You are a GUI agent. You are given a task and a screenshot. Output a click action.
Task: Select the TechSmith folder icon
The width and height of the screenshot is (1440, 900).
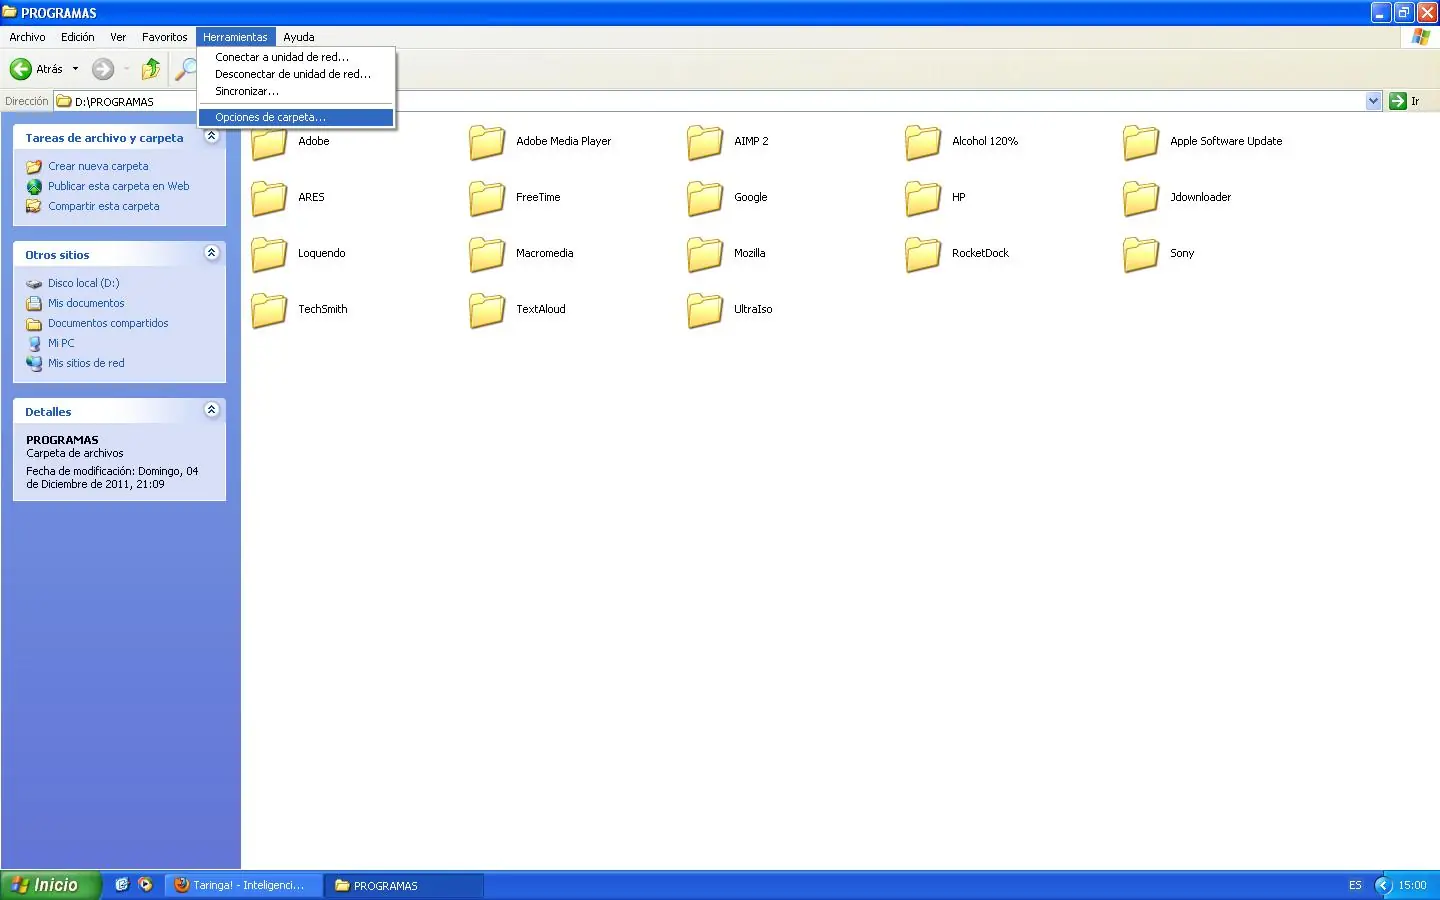point(269,310)
